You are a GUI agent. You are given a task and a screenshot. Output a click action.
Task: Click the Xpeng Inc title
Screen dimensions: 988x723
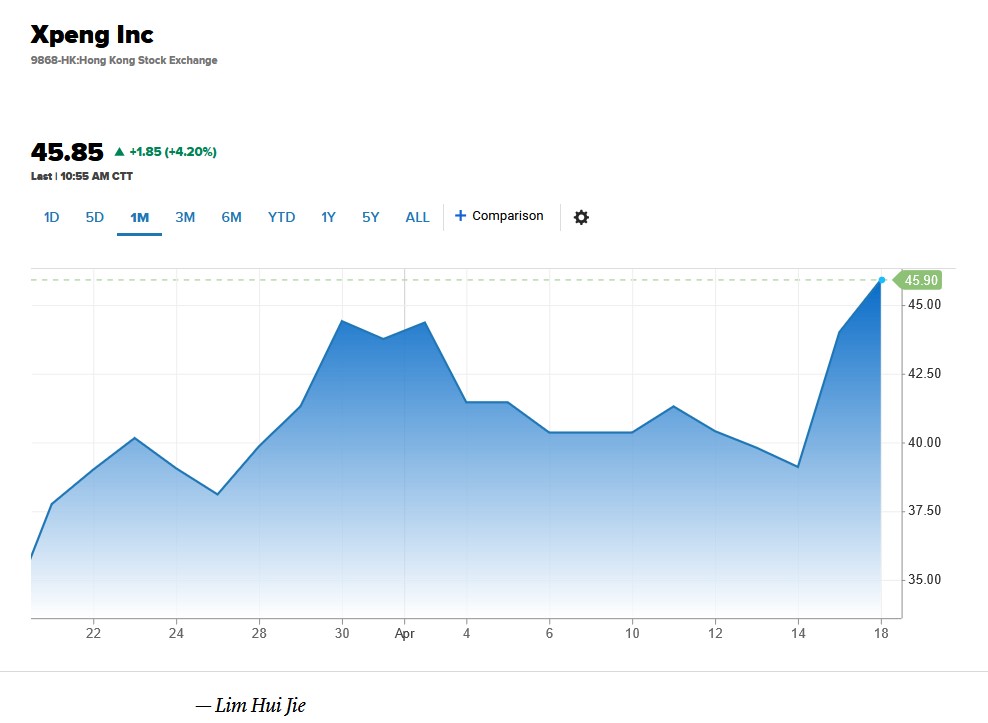(92, 35)
